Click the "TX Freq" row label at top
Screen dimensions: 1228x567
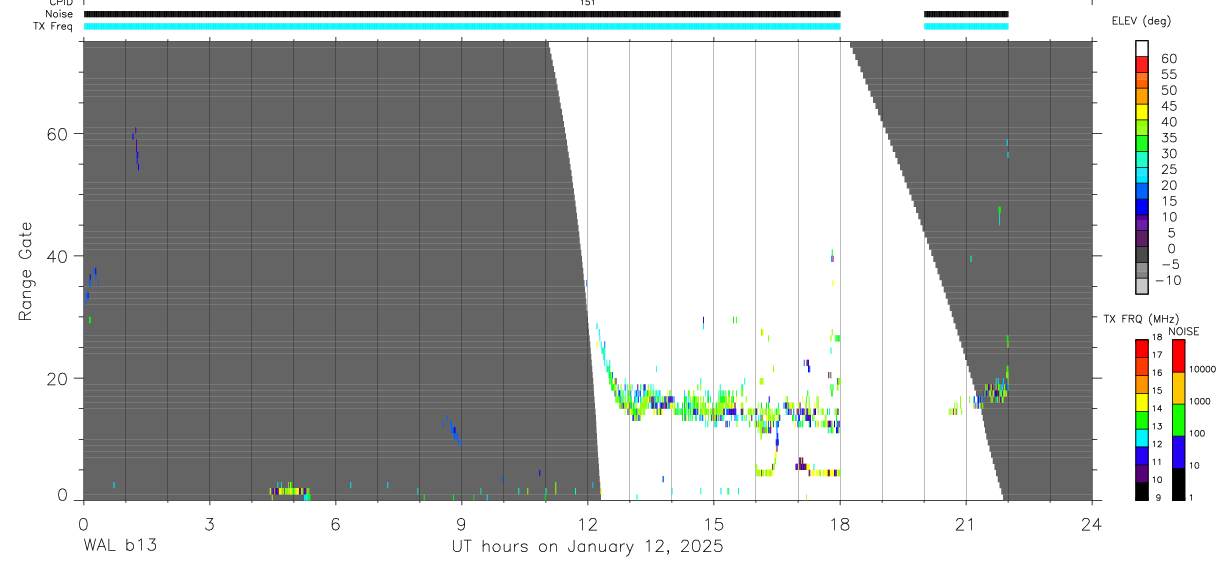click(x=54, y=26)
